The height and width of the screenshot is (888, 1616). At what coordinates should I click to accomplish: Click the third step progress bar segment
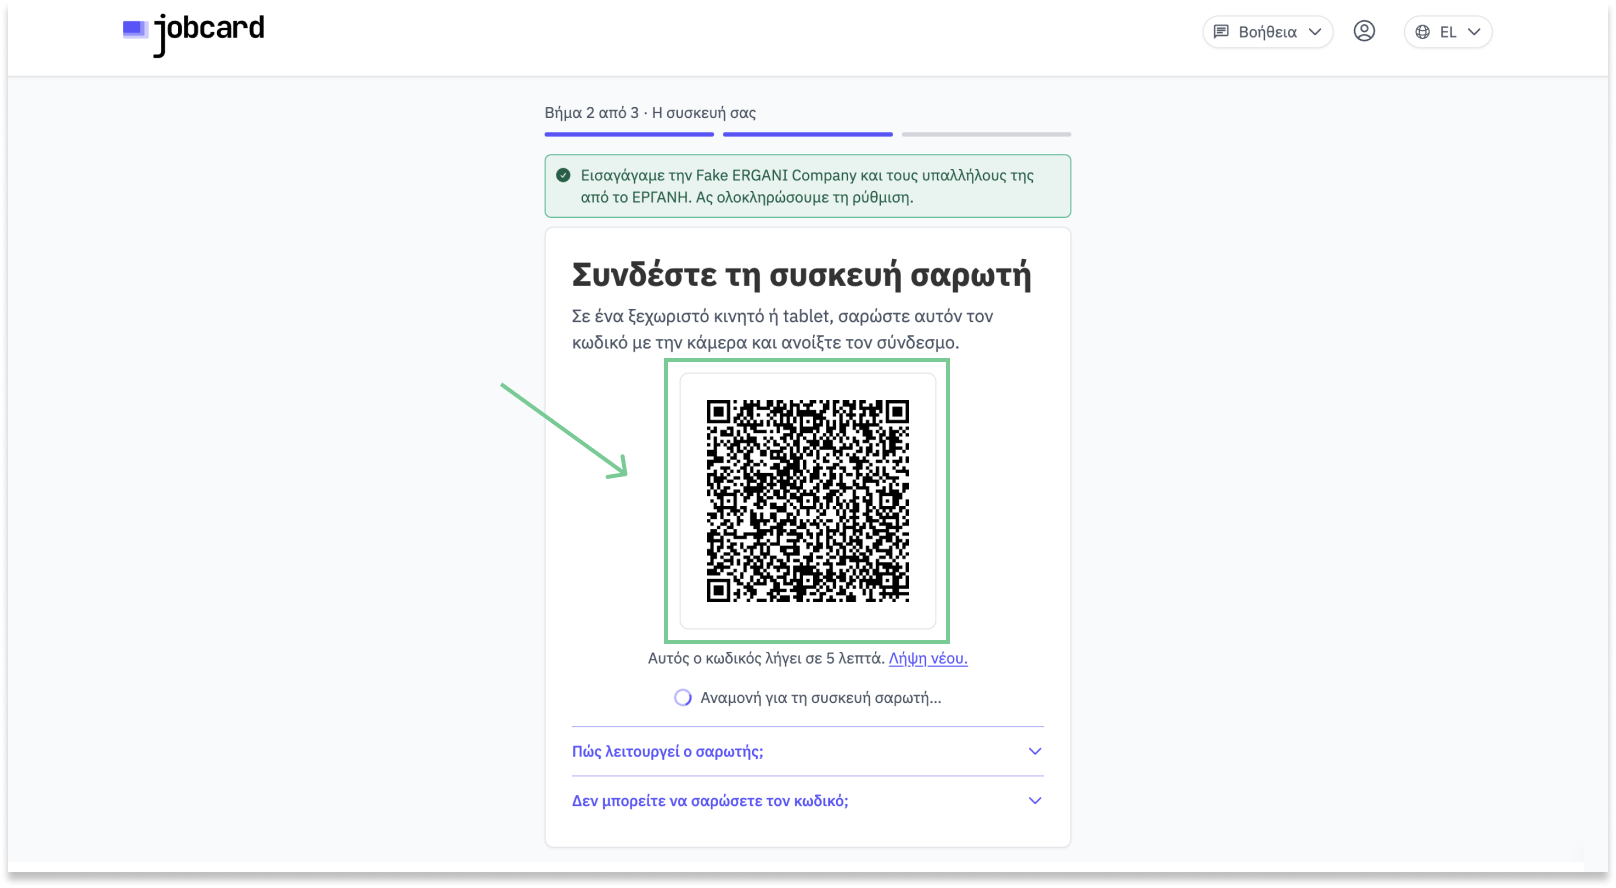986,134
